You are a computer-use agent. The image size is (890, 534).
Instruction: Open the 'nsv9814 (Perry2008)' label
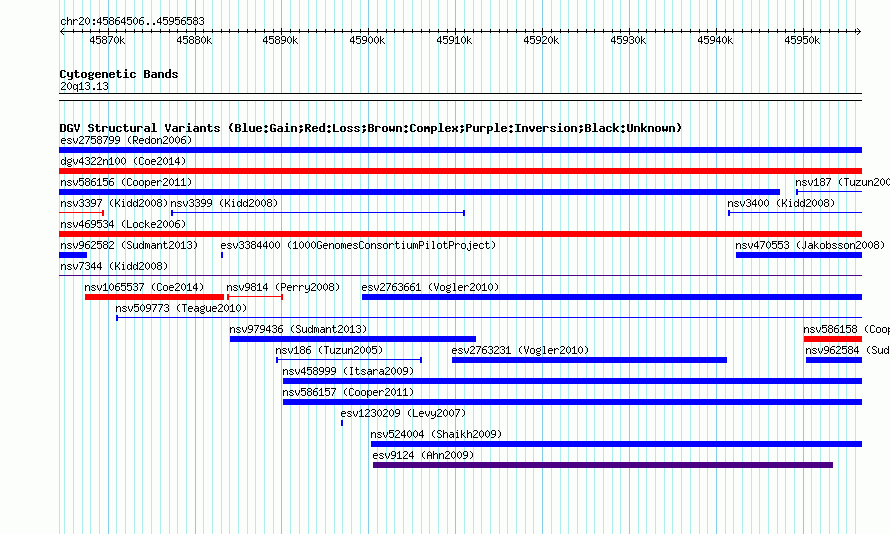(283, 287)
